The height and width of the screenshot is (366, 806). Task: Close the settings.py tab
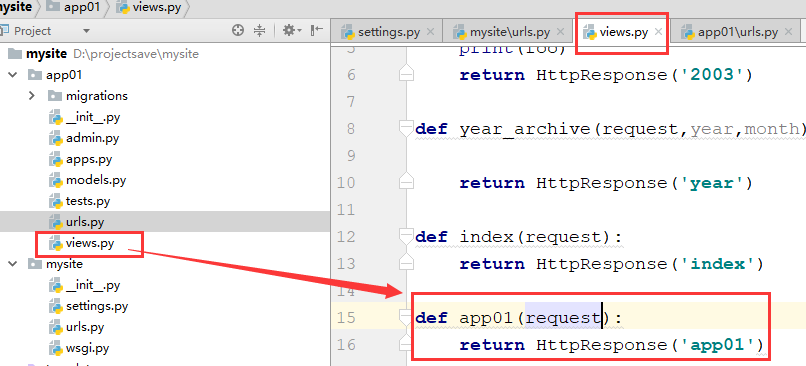[x=431, y=32]
